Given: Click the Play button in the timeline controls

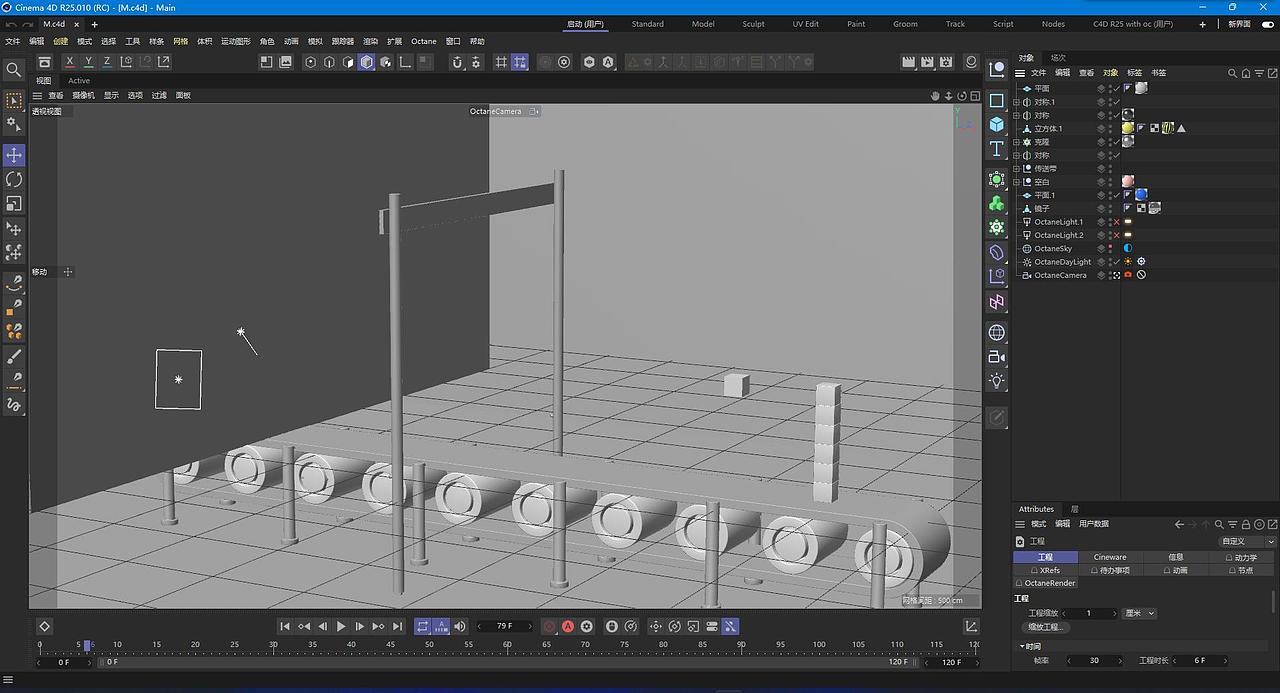Looking at the screenshot, I should tap(341, 626).
